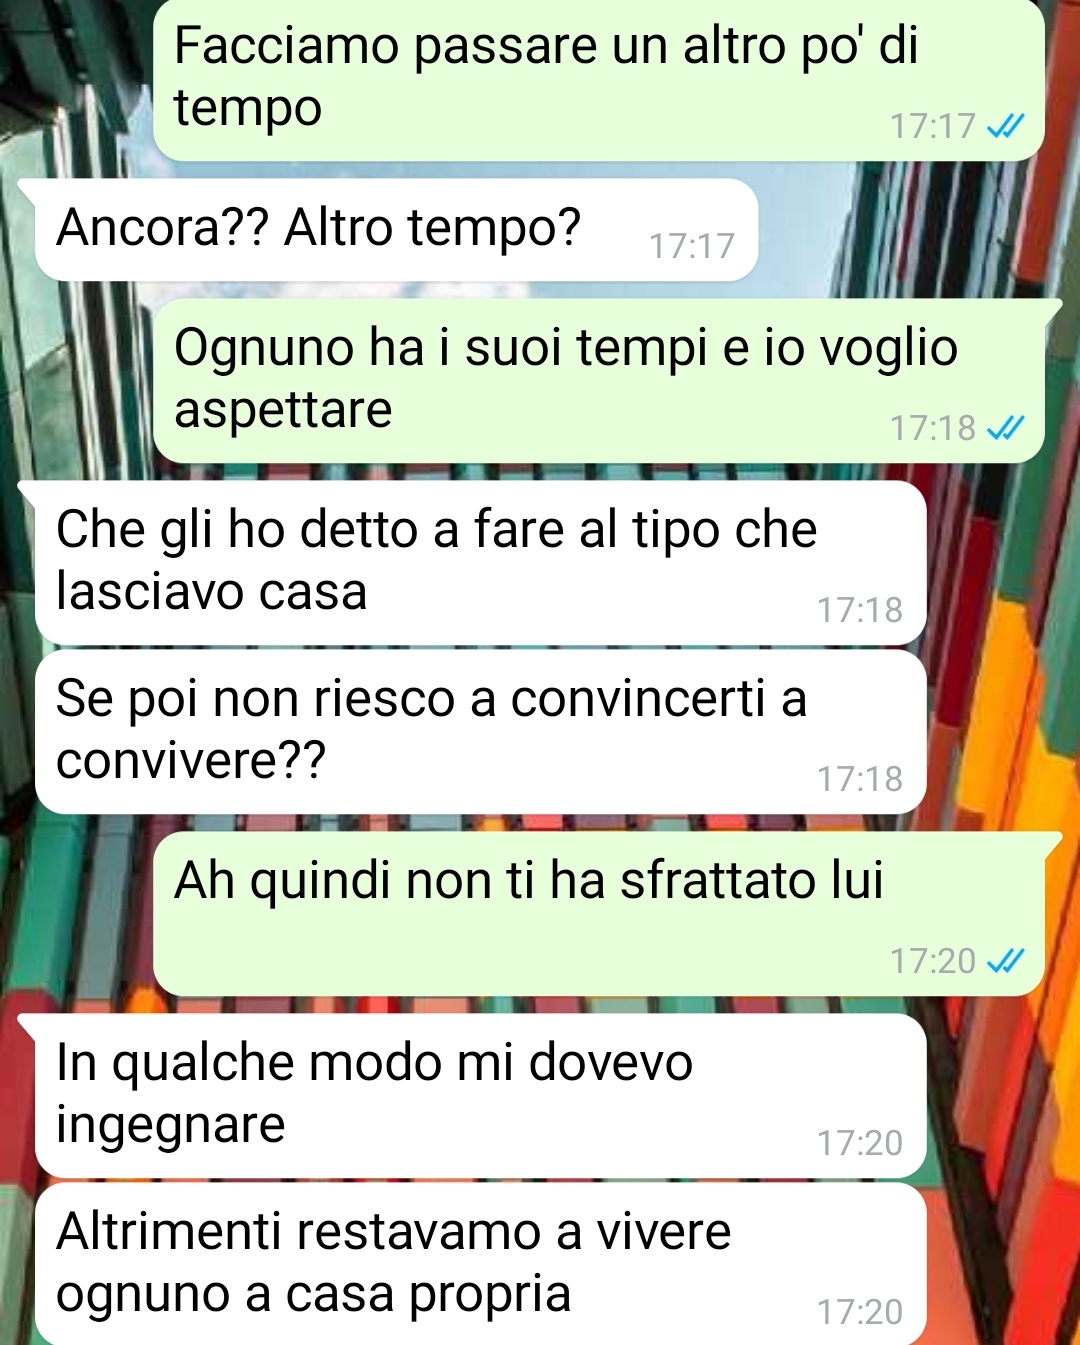Select message 'Ancora?? Altro tempo?'
This screenshot has height=1345, width=1080.
pyautogui.click(x=397, y=230)
